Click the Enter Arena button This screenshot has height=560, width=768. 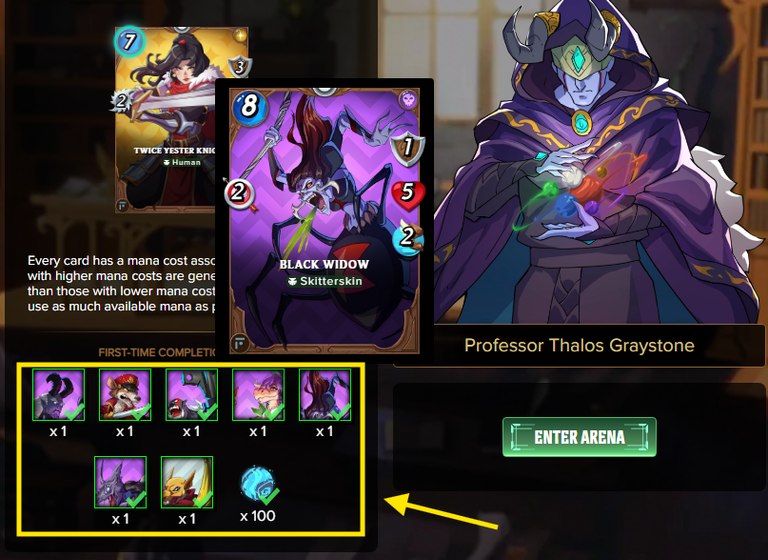coord(579,437)
